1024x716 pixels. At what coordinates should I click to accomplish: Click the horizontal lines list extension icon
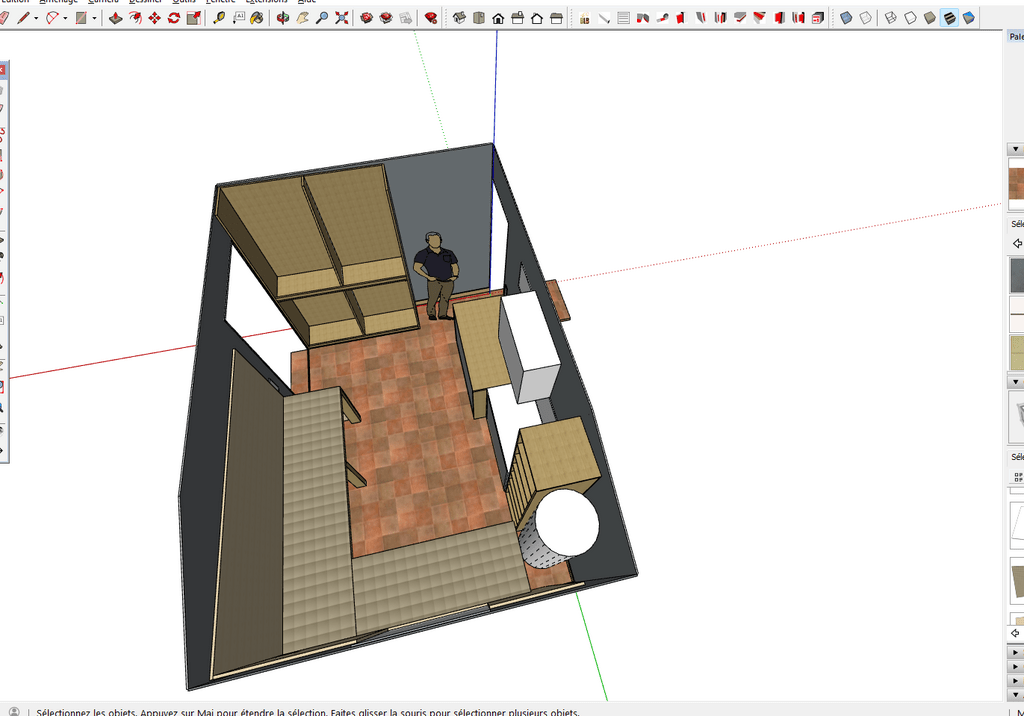[624, 18]
